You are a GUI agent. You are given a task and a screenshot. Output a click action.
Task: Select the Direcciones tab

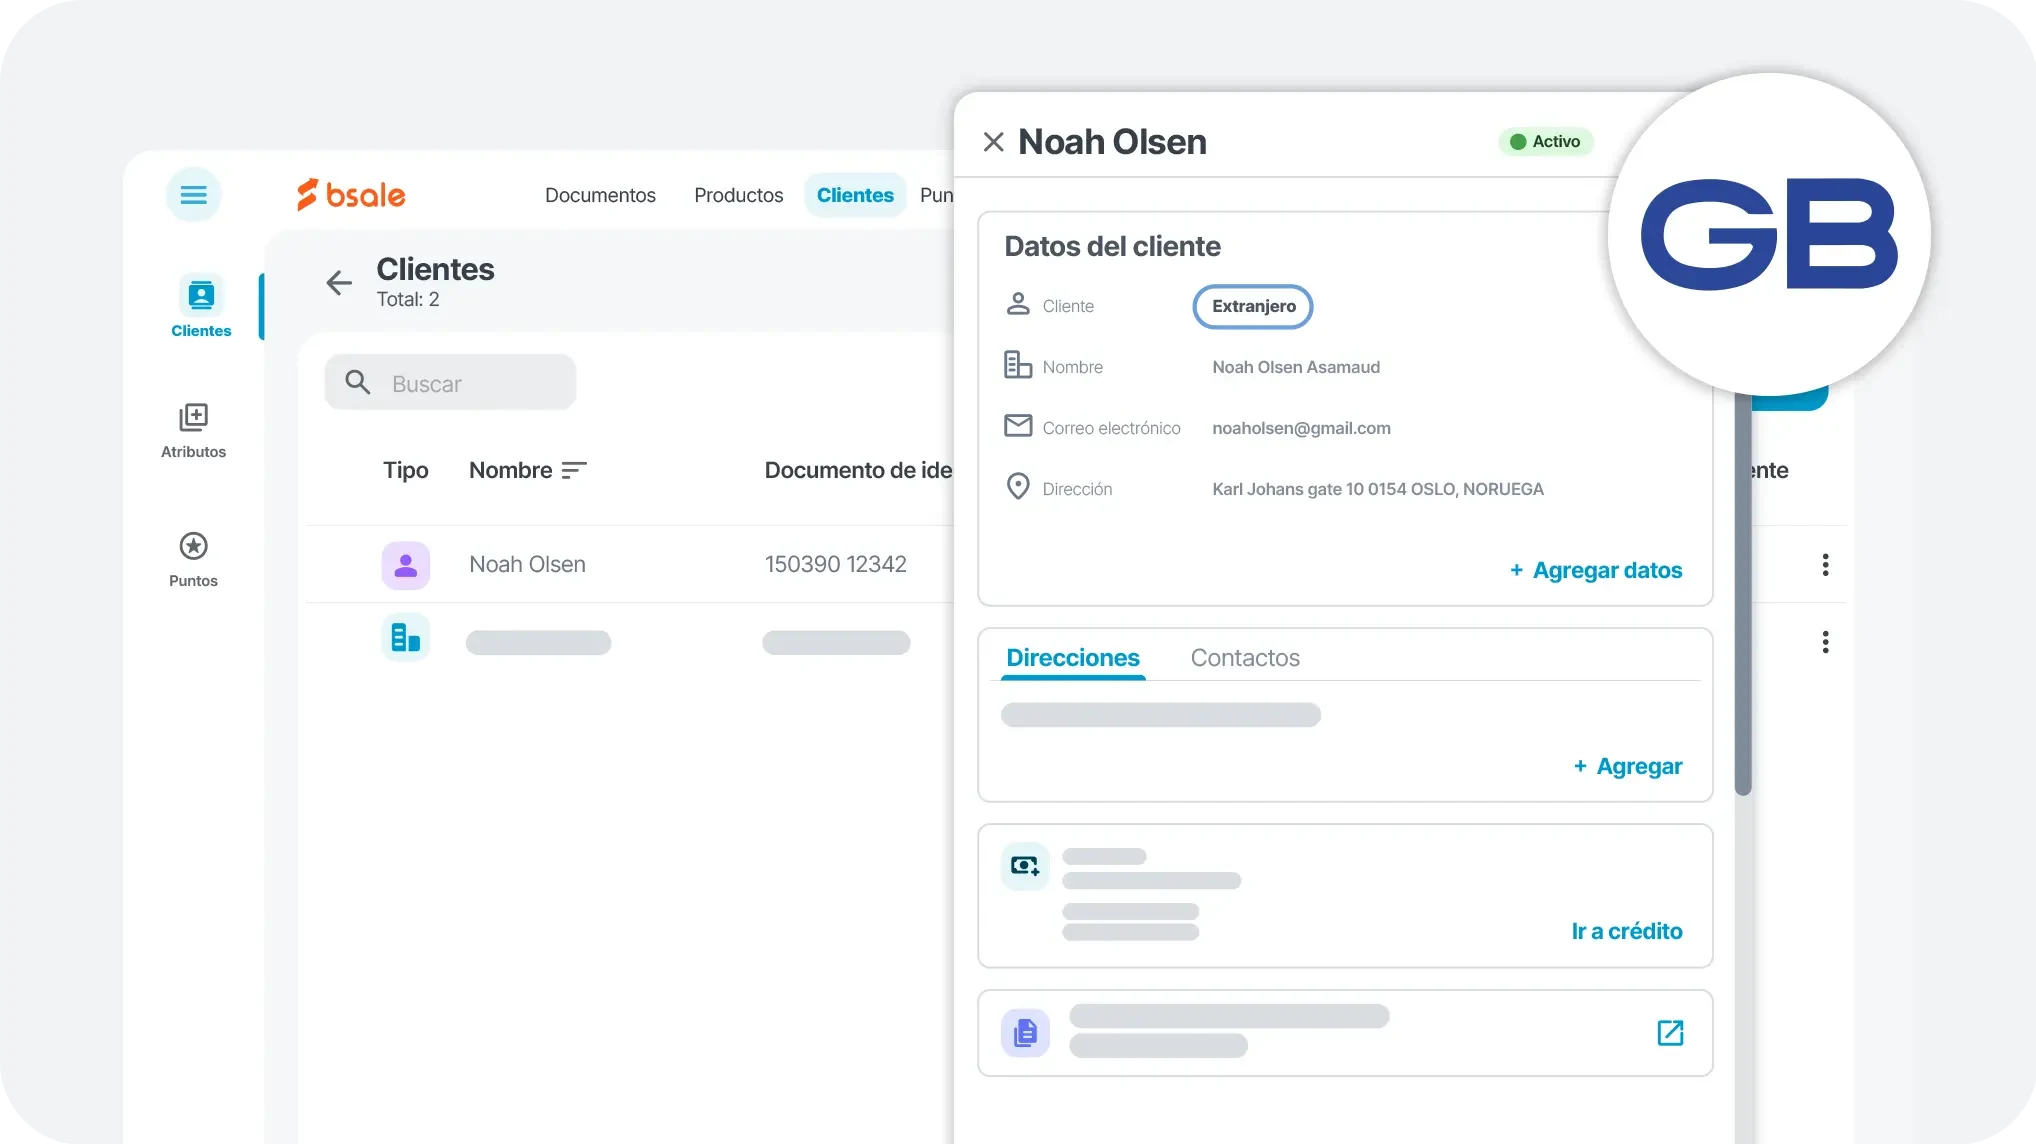coord(1072,658)
